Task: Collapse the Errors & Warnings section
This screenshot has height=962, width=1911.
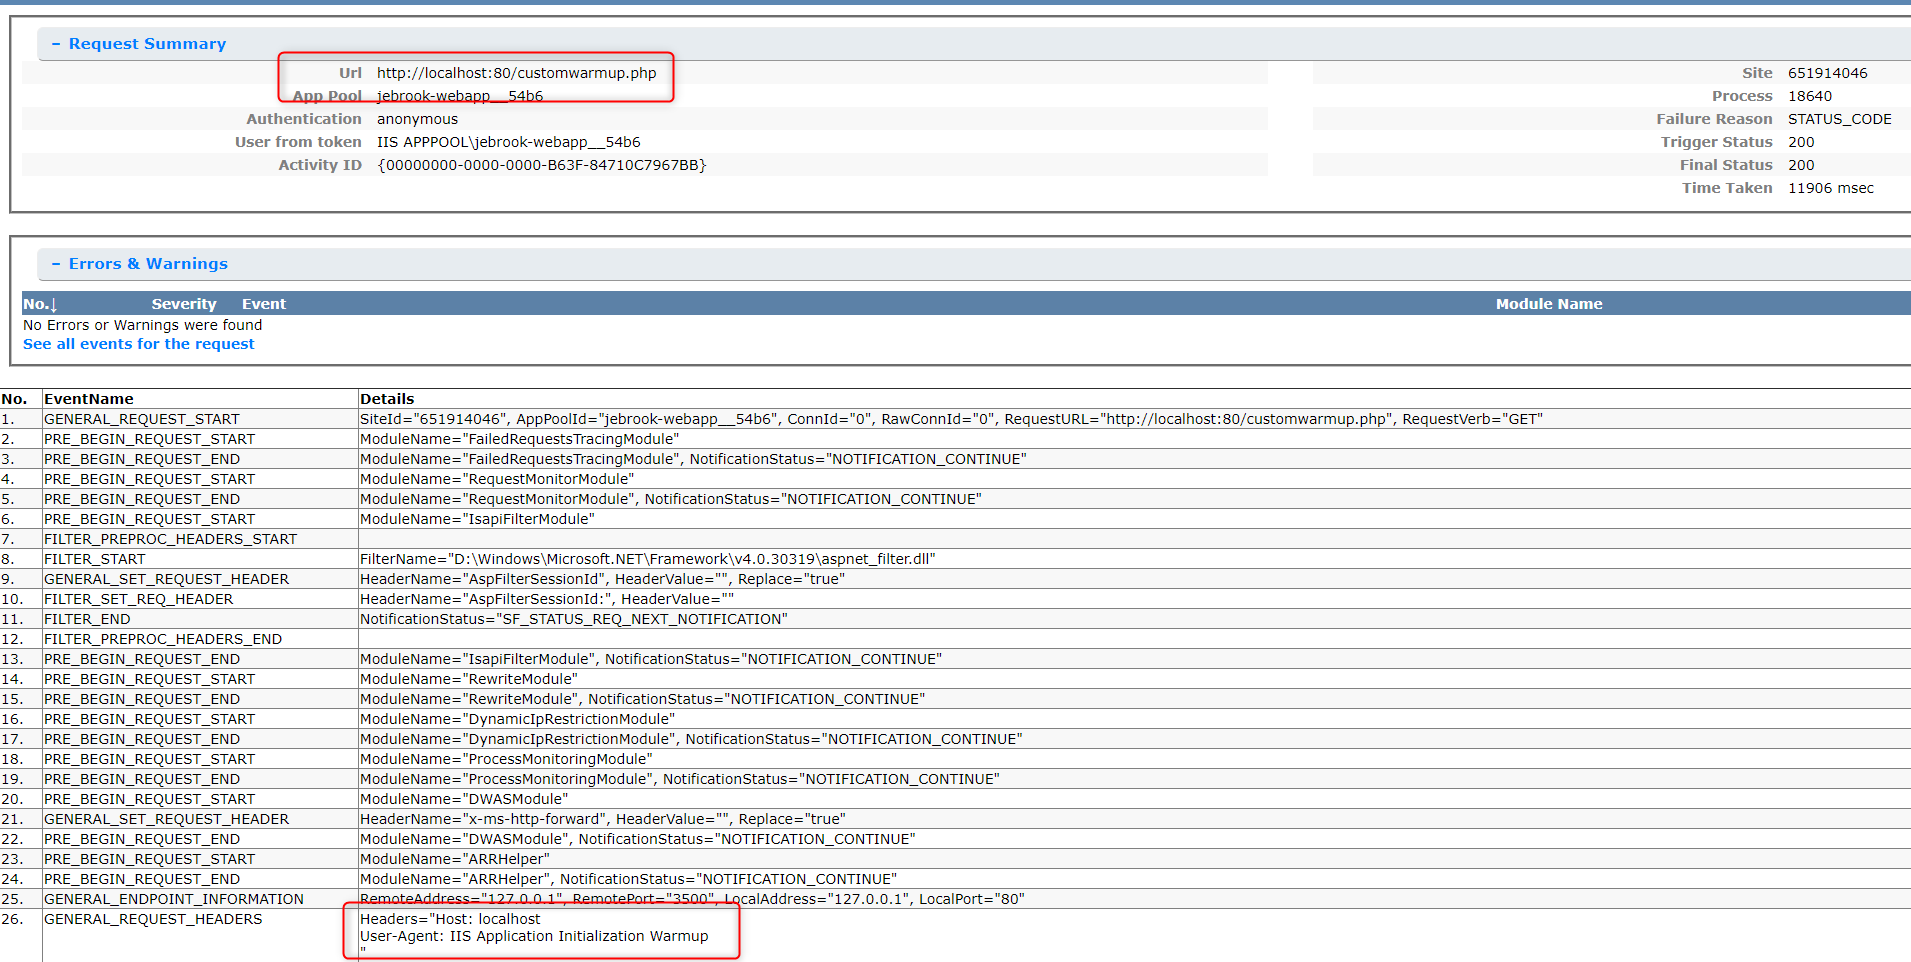Action: 56,264
